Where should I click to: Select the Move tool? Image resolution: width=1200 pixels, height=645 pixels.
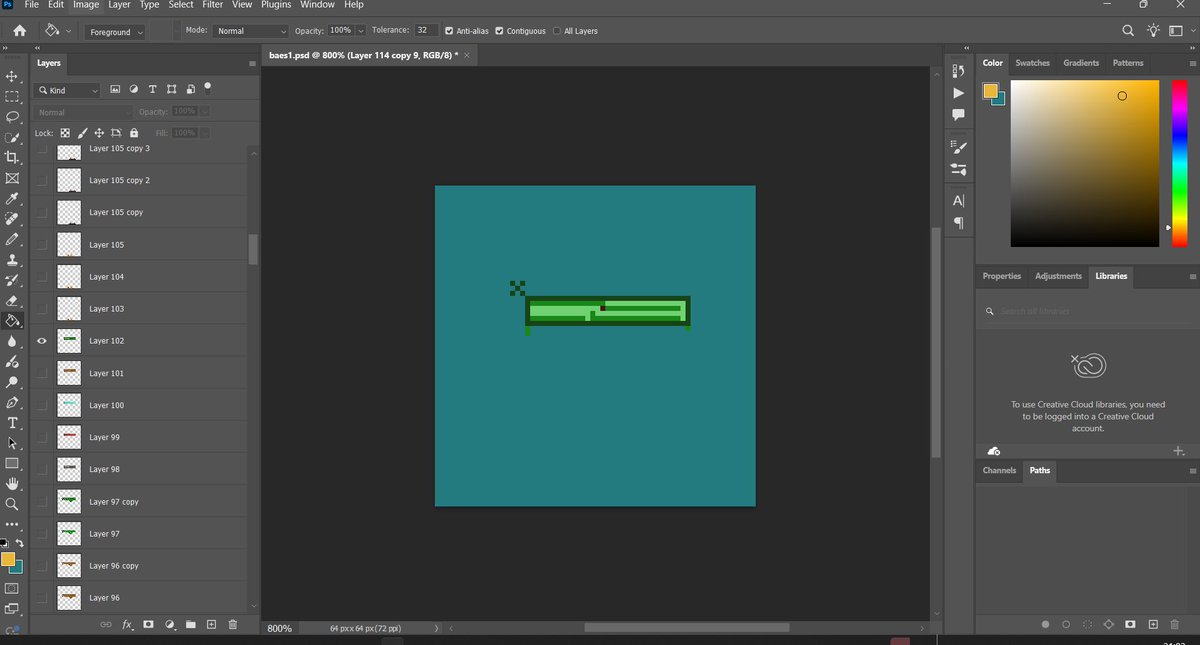(12, 76)
